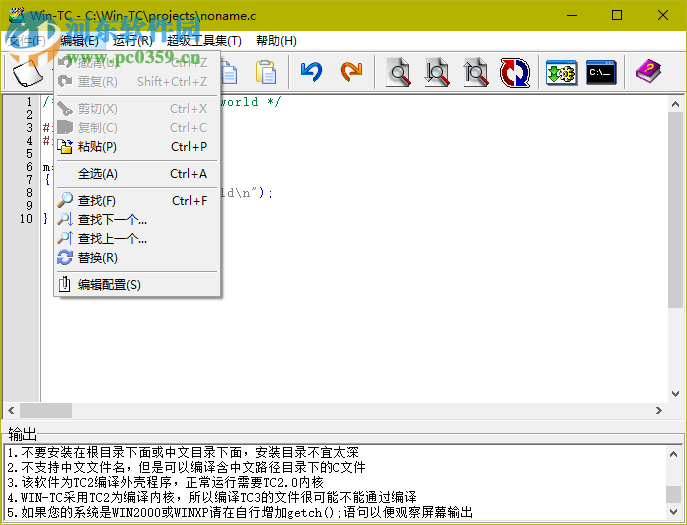Image resolution: width=687 pixels, height=525 pixels.
Task: Open the 文件(F) menu
Action: tap(27, 41)
